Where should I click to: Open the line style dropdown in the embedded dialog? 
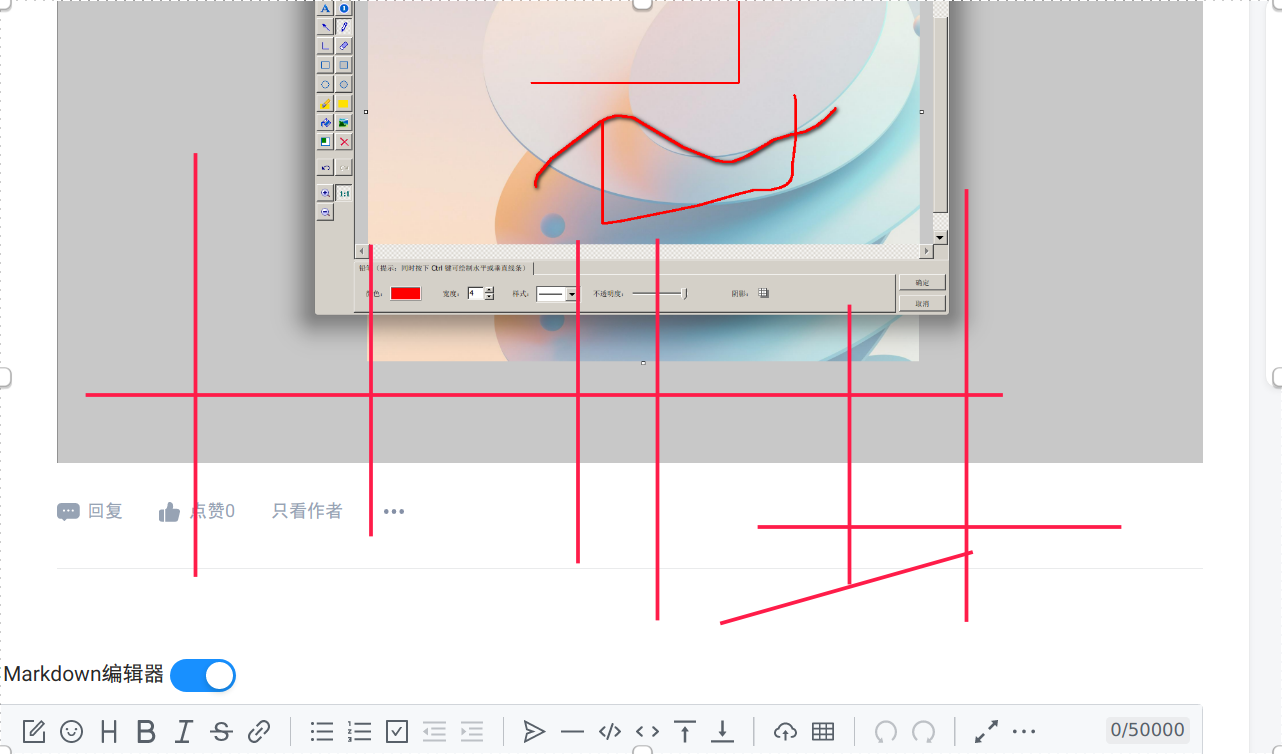click(x=572, y=294)
